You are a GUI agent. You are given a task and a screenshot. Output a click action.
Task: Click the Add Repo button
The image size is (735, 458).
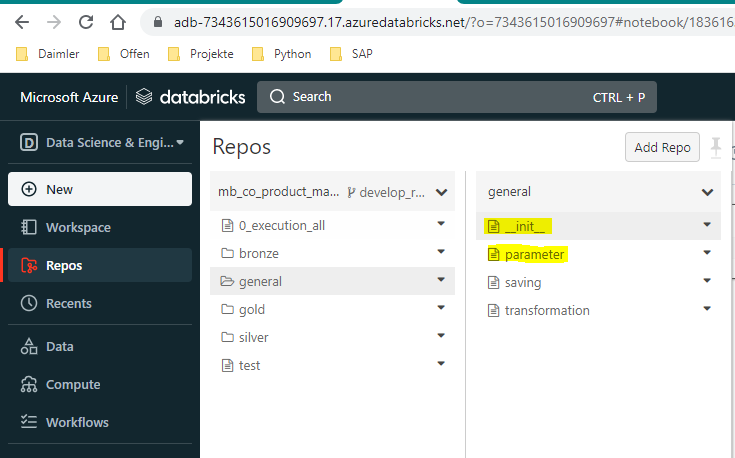662,147
